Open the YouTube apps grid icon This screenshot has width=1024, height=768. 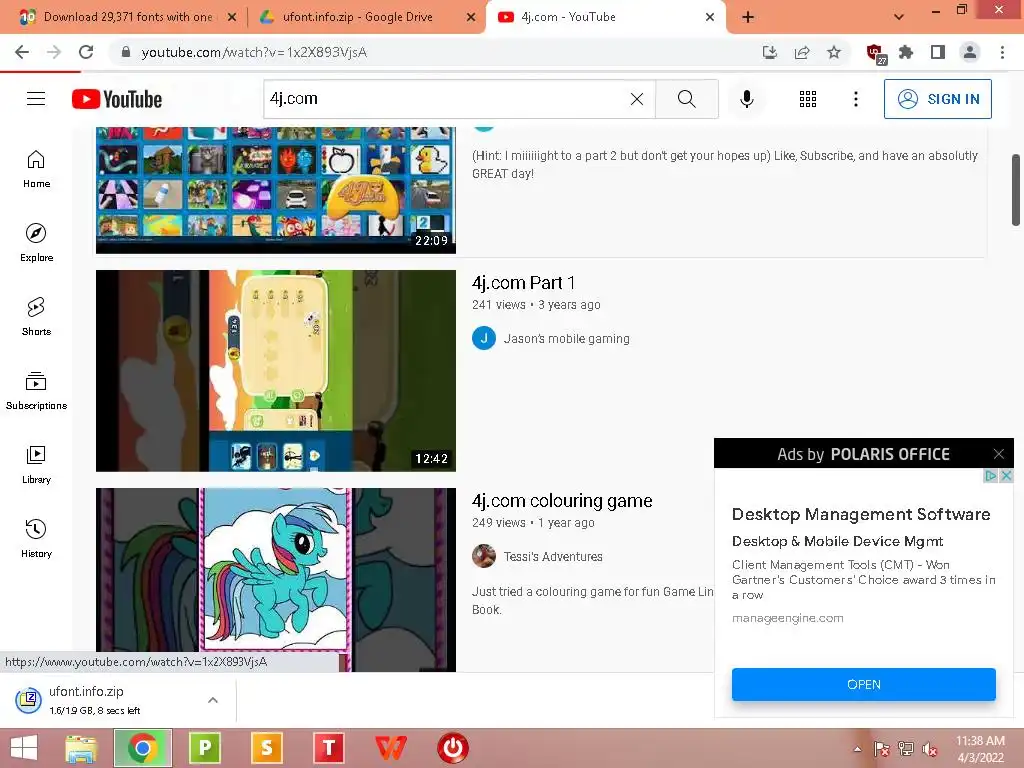(x=808, y=99)
